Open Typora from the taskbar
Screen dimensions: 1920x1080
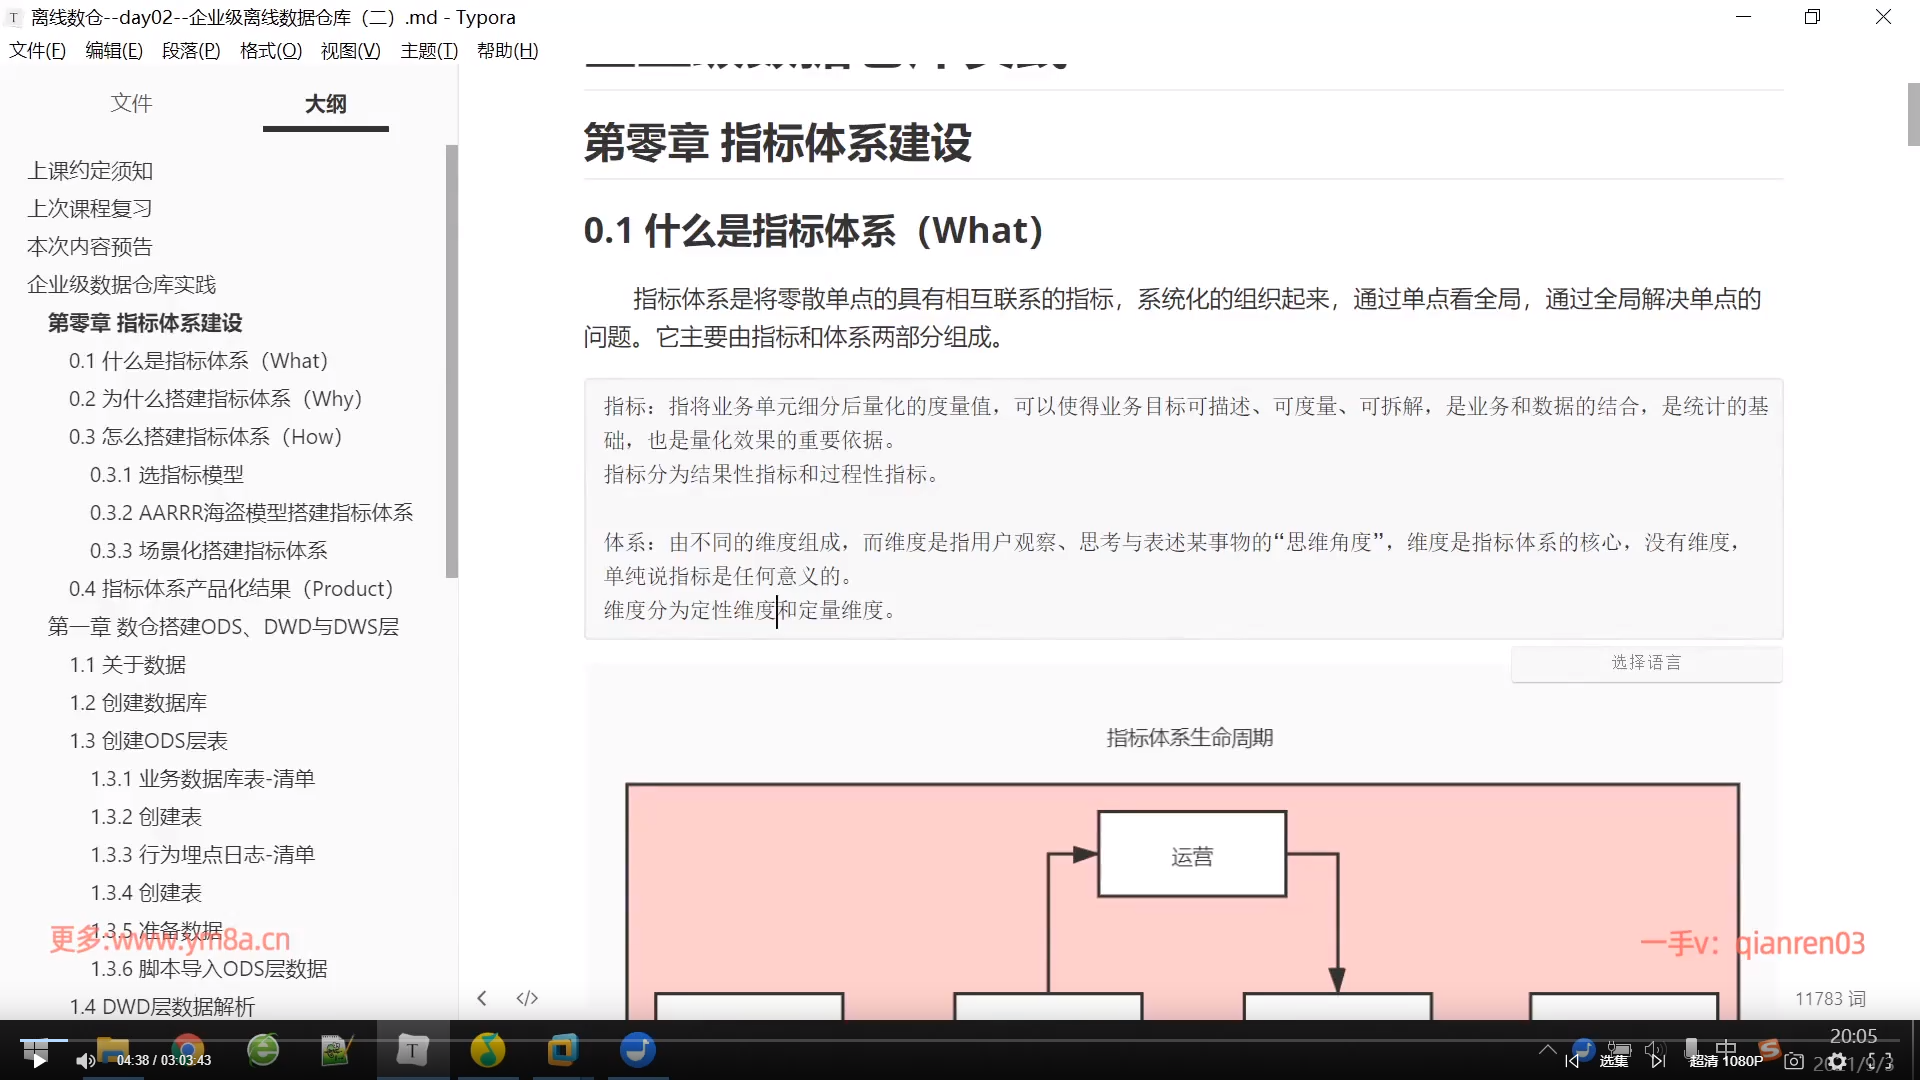click(412, 1050)
